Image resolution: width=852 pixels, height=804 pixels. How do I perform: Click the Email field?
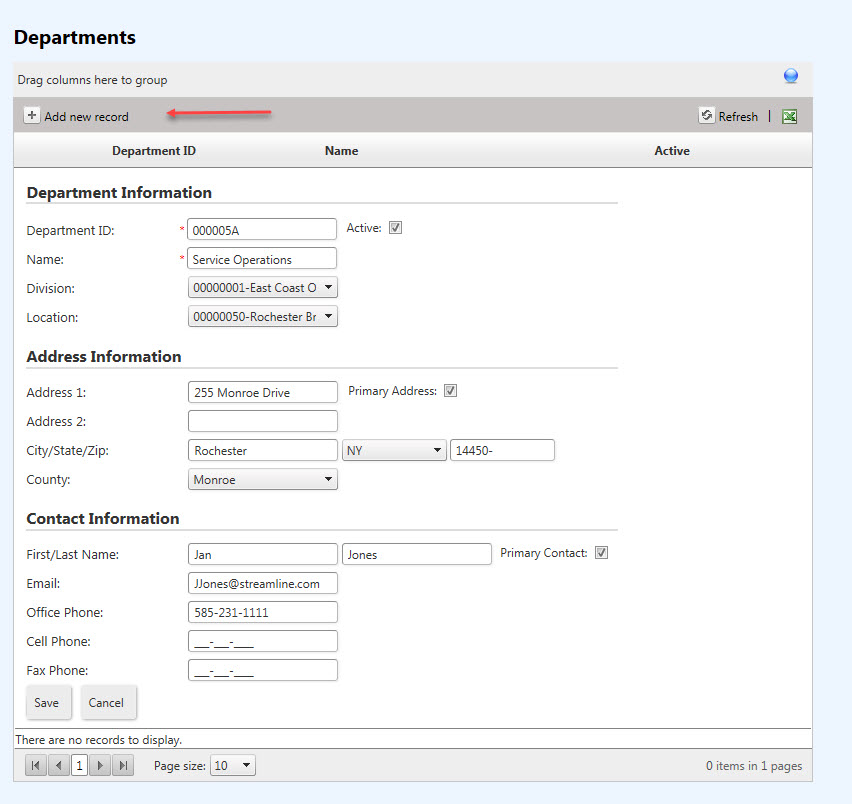[262, 583]
